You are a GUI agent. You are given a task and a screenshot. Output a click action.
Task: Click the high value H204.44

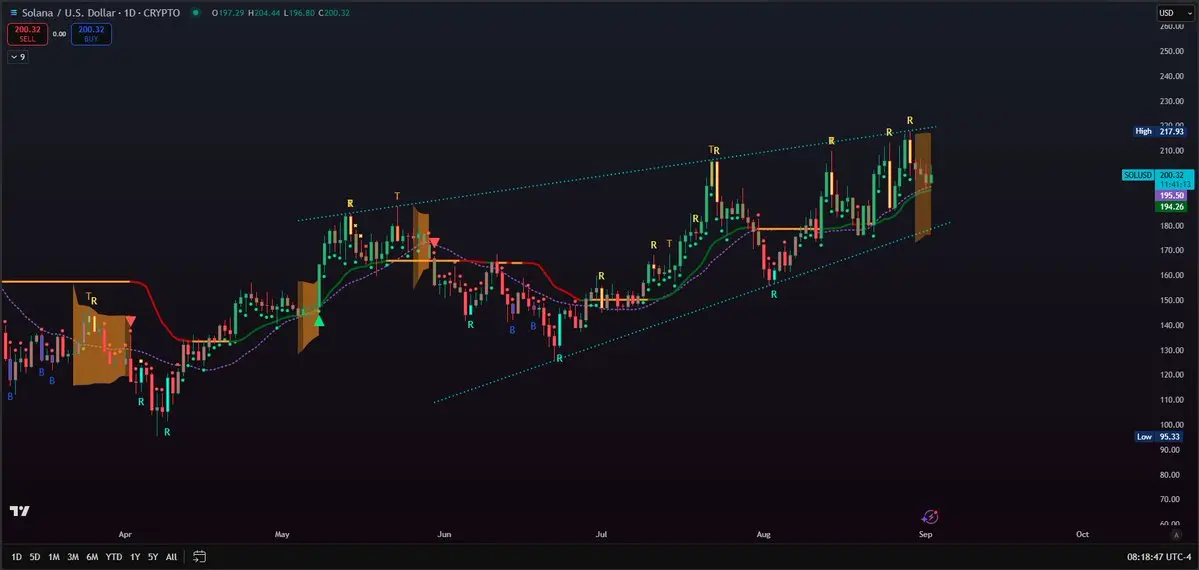265,13
